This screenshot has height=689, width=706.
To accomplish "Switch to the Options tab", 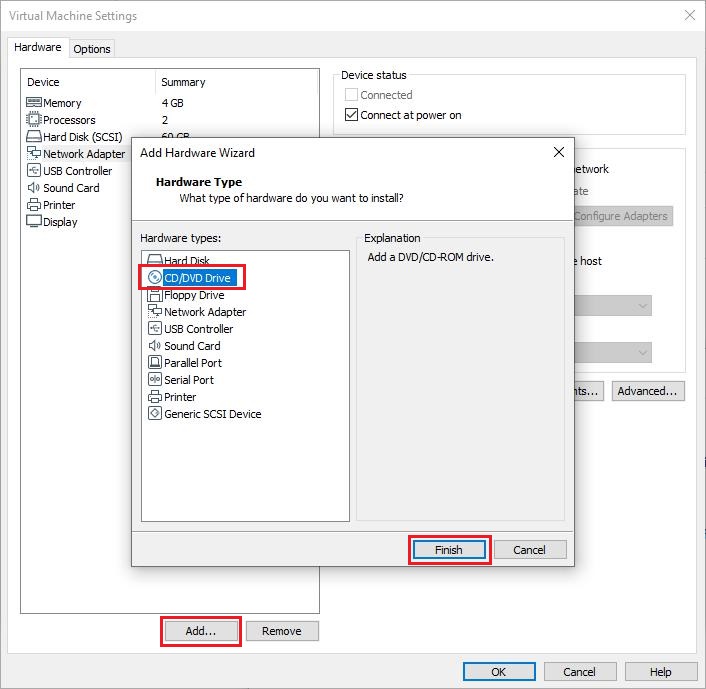I will click(x=92, y=48).
